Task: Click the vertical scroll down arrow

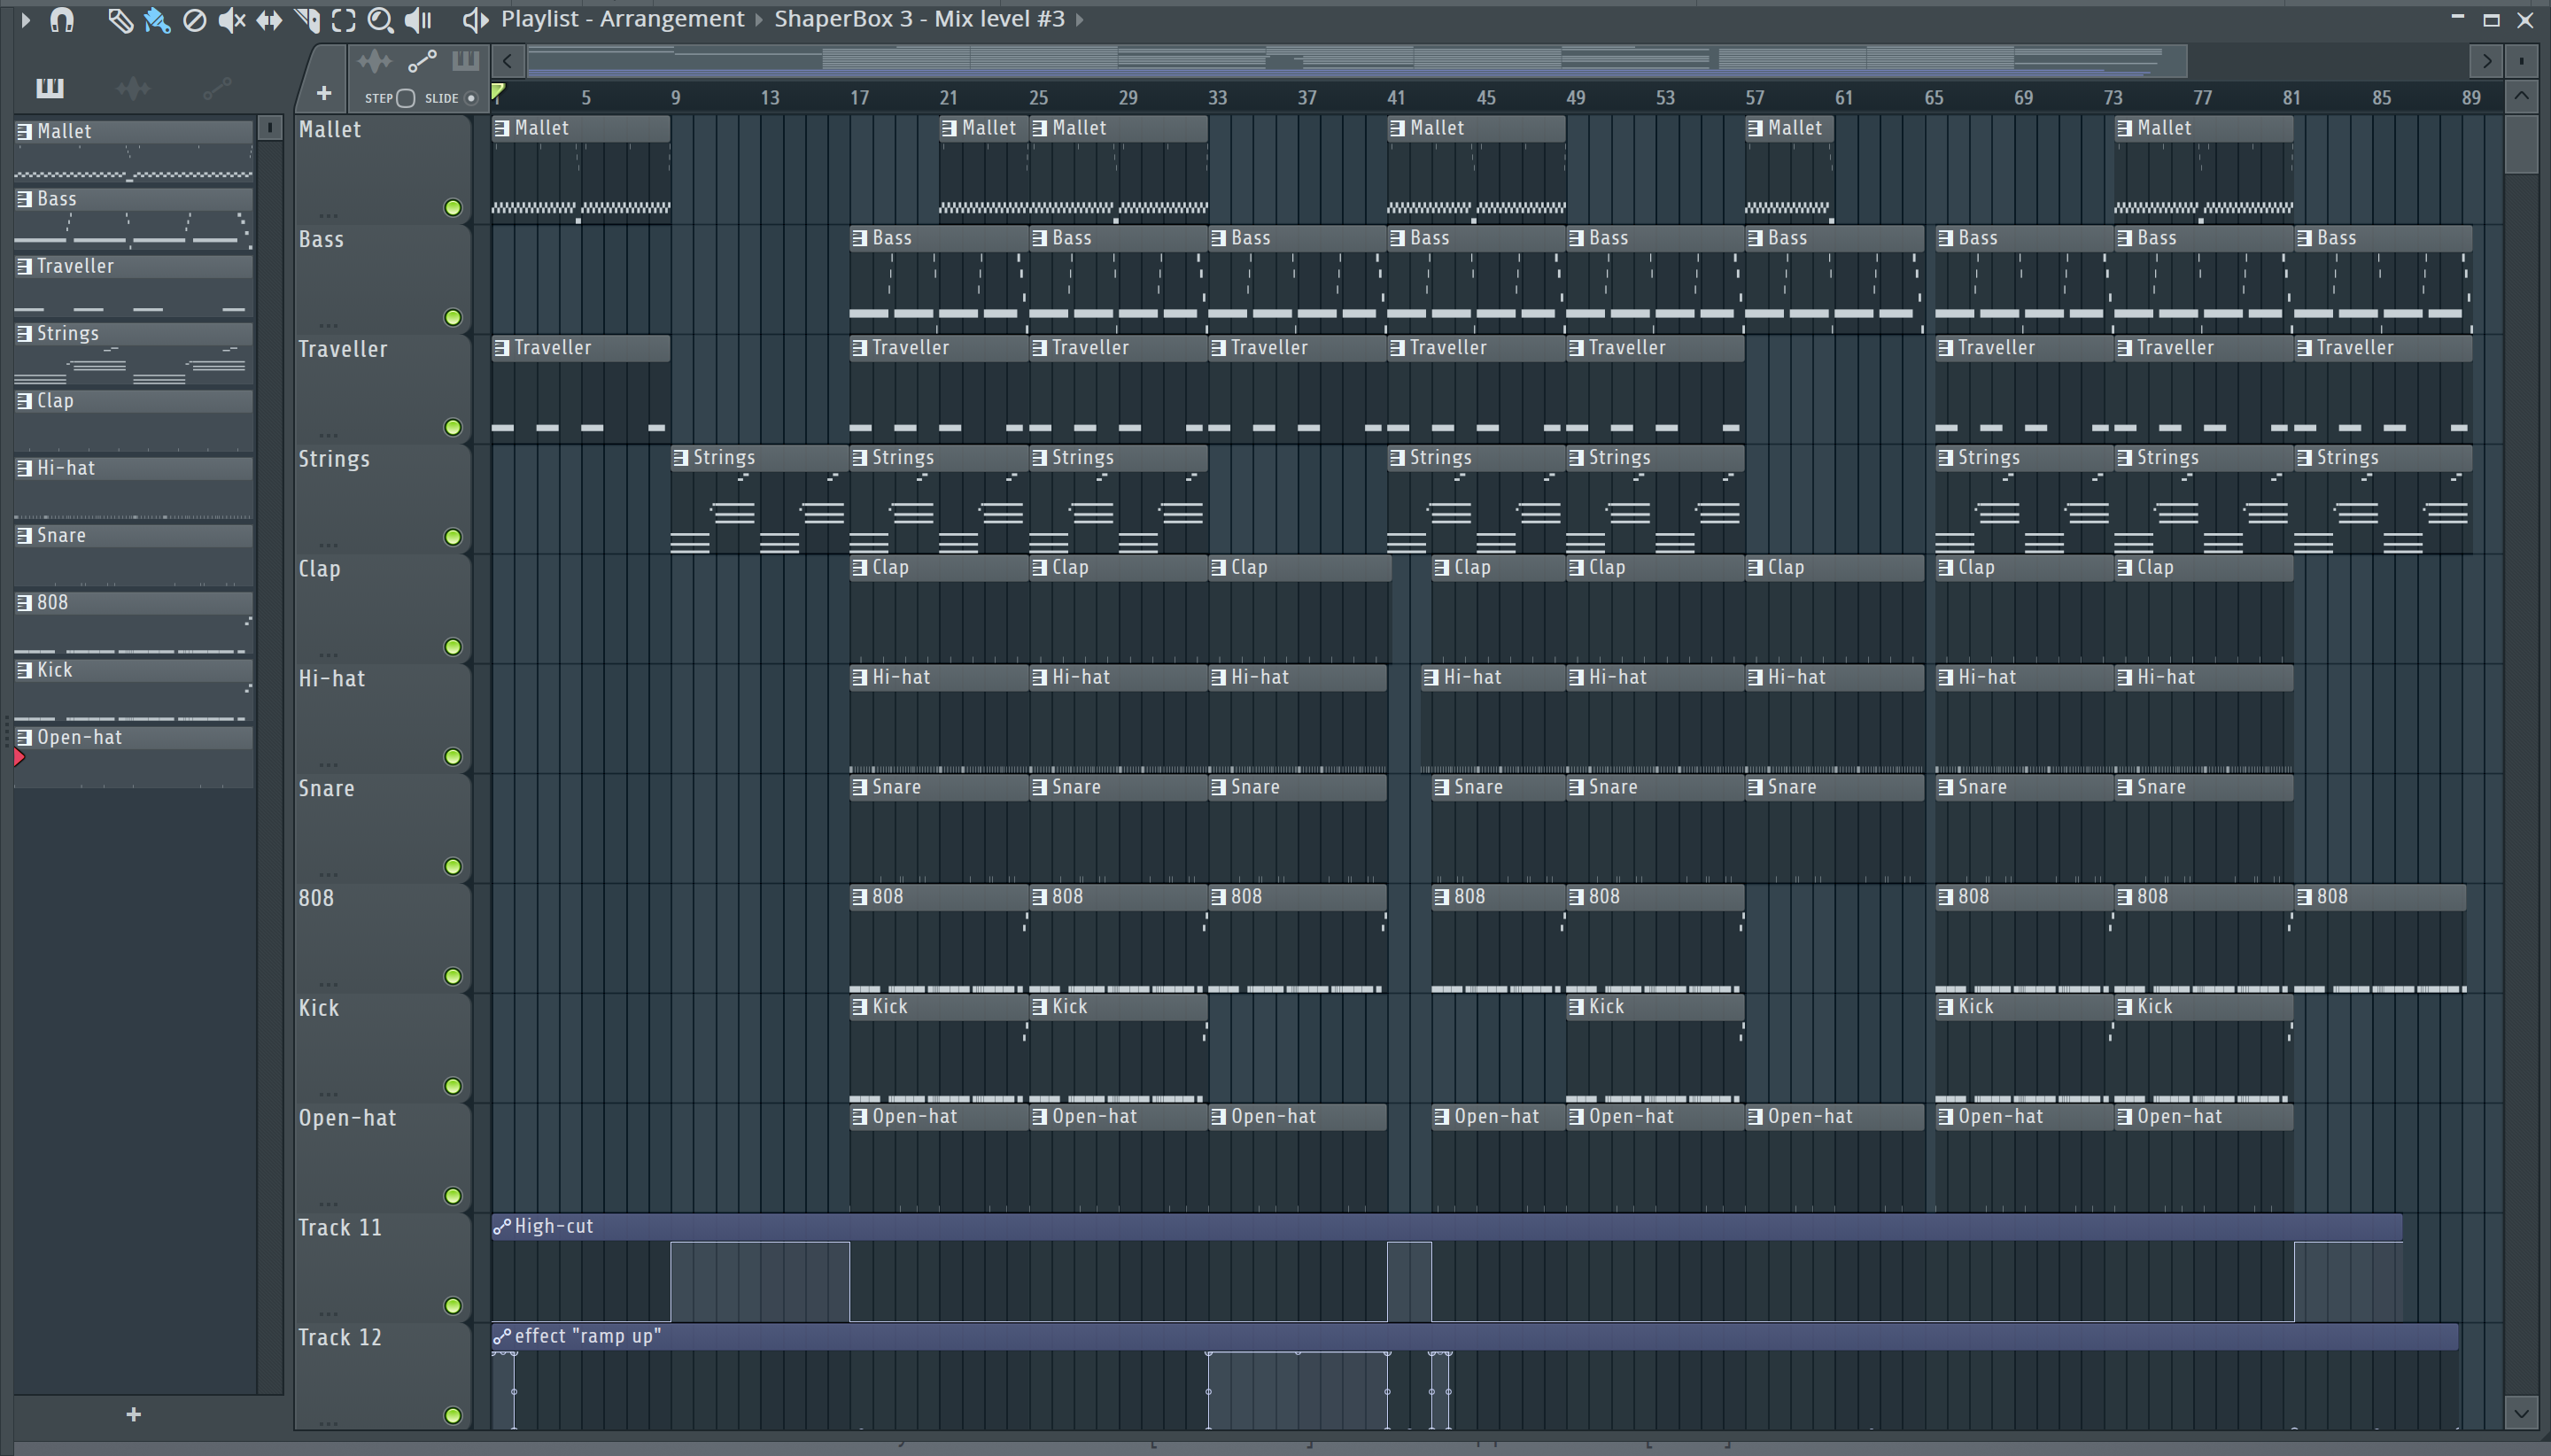Action: [2521, 1413]
